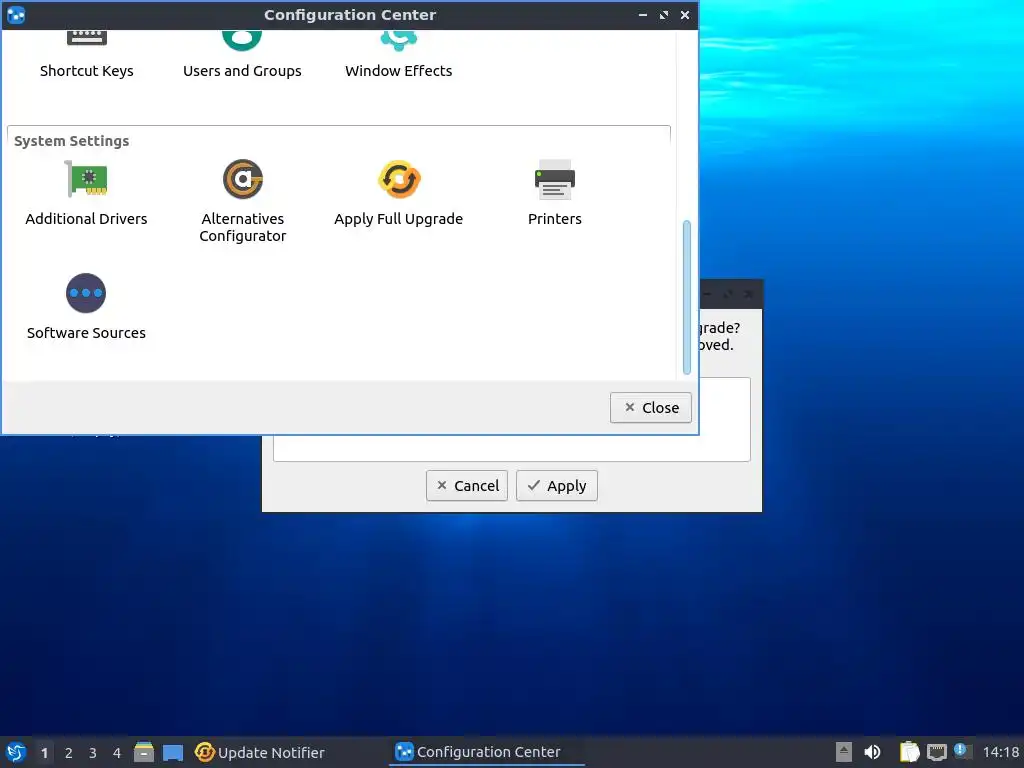Switch to workspace 1
The width and height of the screenshot is (1024, 768).
(44, 753)
